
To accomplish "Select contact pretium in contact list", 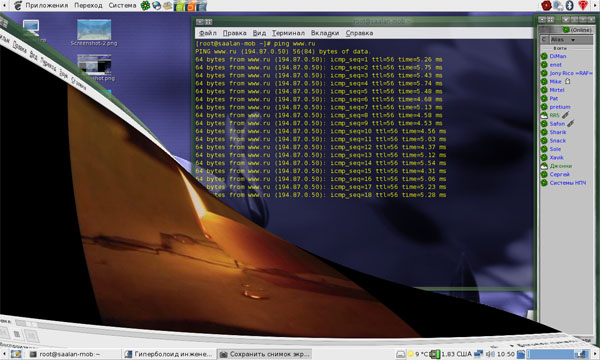I will pyautogui.click(x=560, y=107).
